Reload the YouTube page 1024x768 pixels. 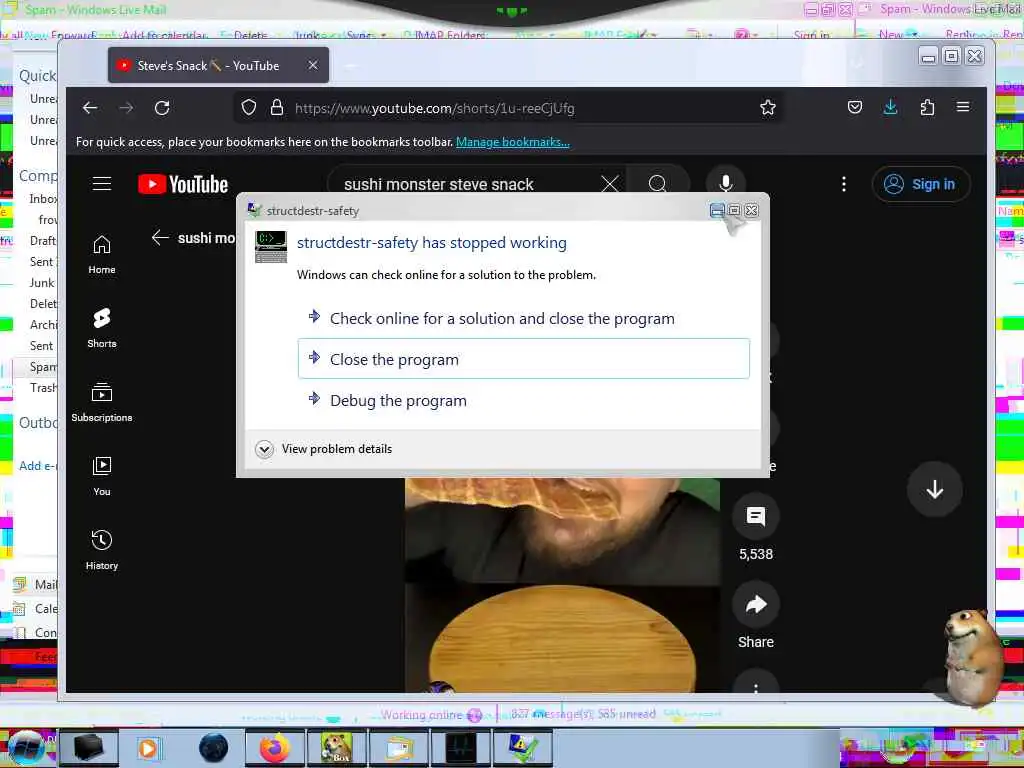[x=162, y=108]
